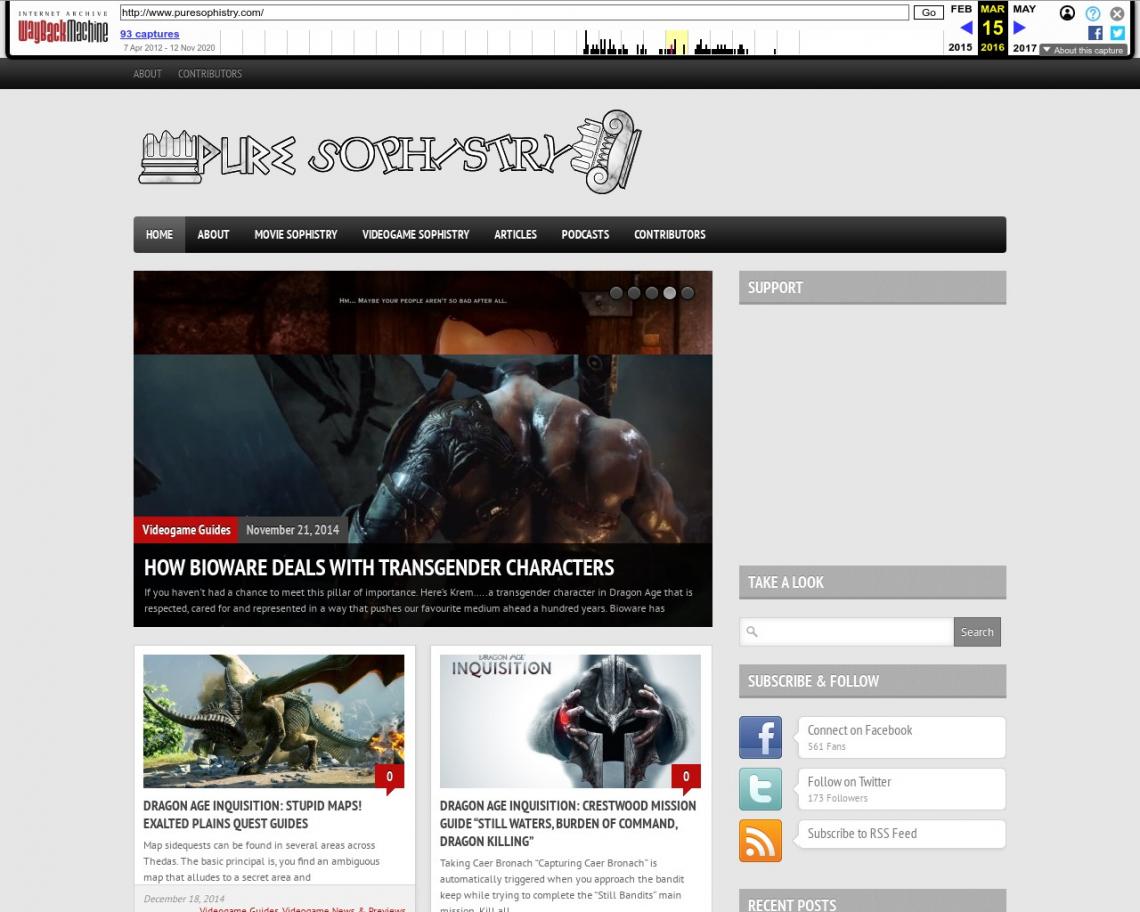Share this capture on Facebook from toolbar
The image size is (1140, 912).
[x=1095, y=33]
